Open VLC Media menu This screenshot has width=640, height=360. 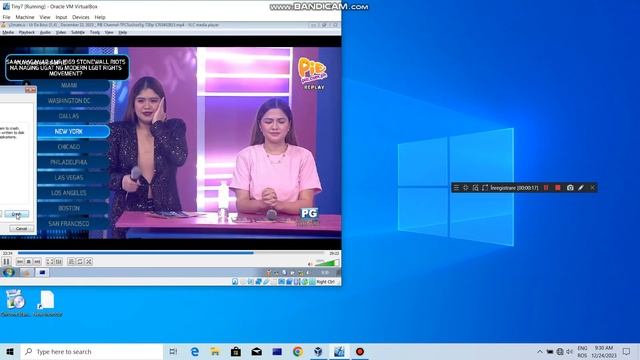(x=8, y=32)
